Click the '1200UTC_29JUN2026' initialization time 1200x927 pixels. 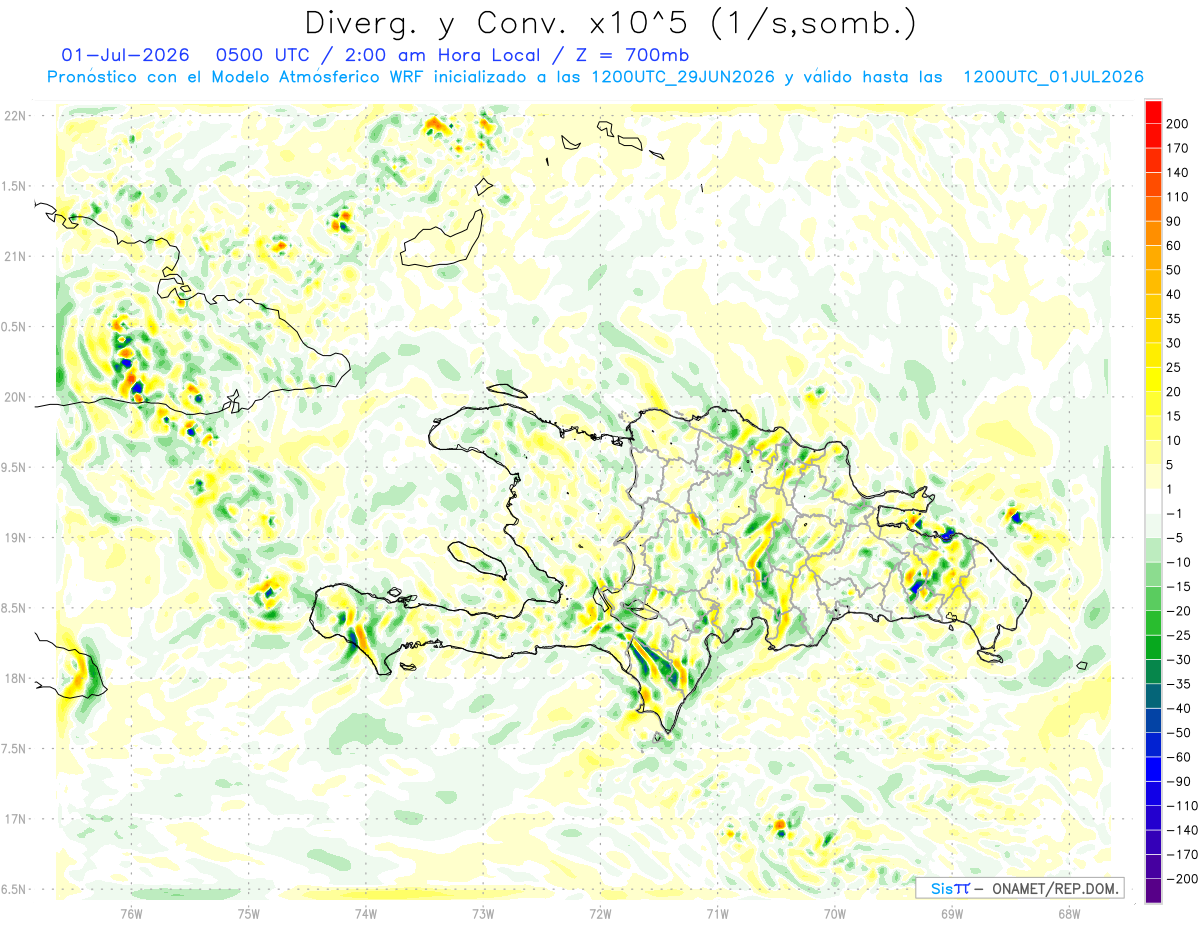tap(682, 77)
